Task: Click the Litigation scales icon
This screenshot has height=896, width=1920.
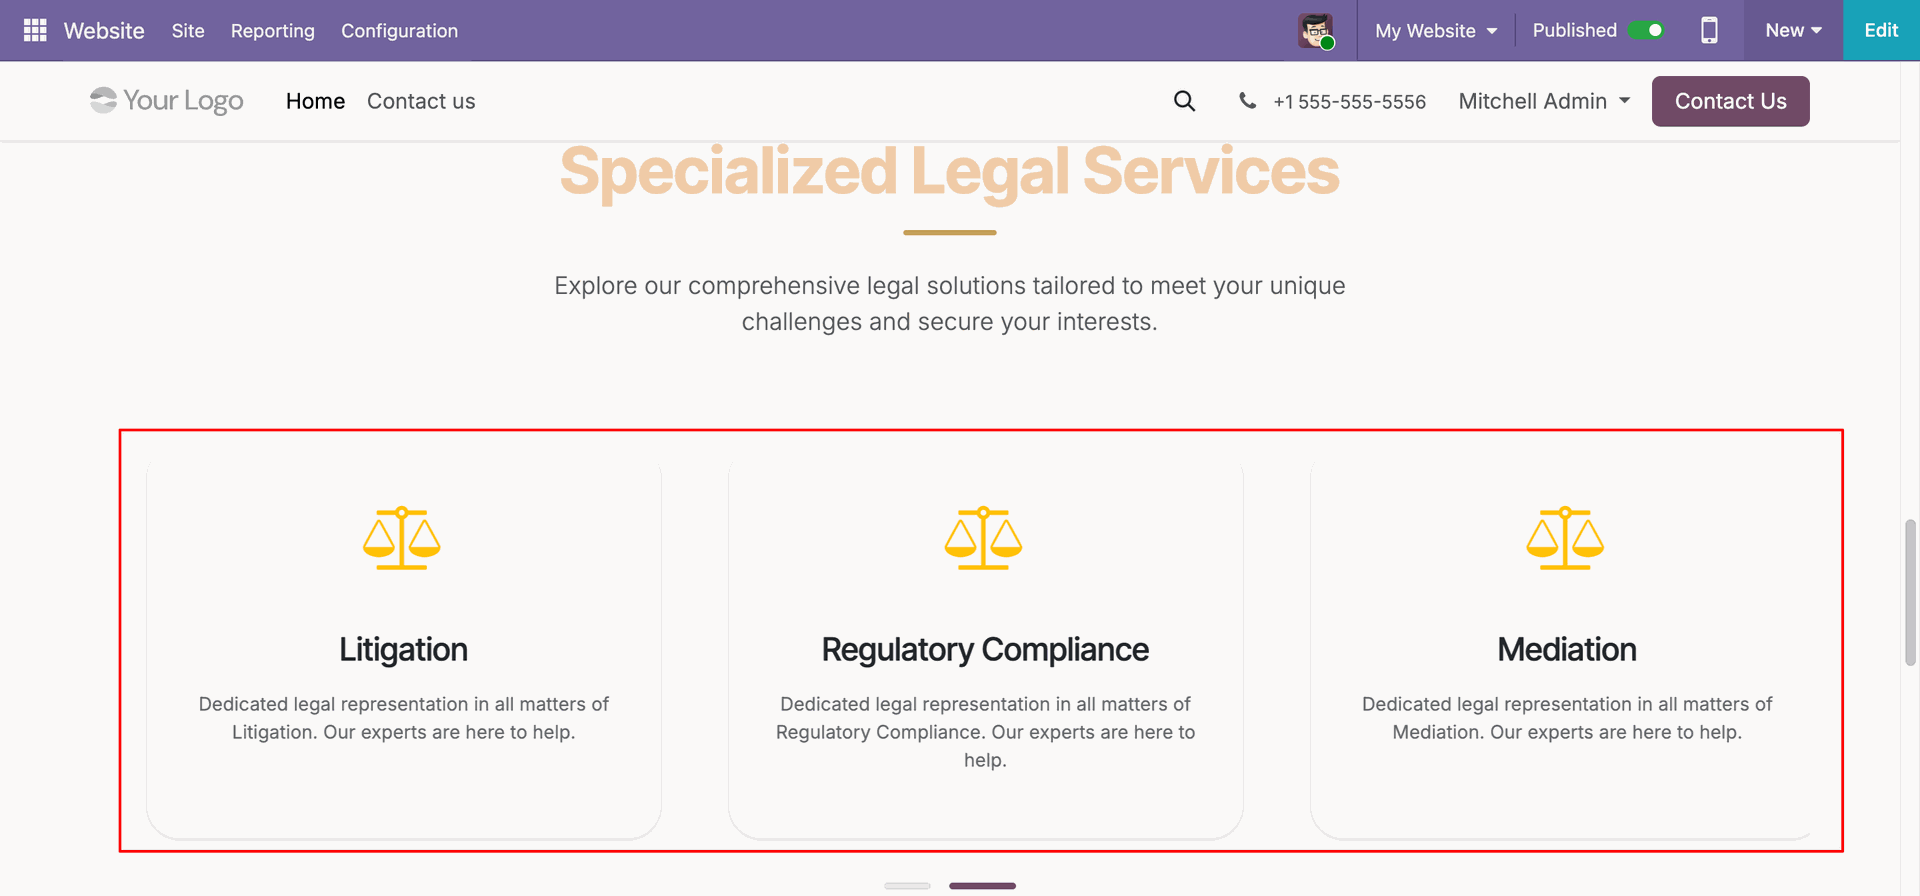Action: coord(402,538)
